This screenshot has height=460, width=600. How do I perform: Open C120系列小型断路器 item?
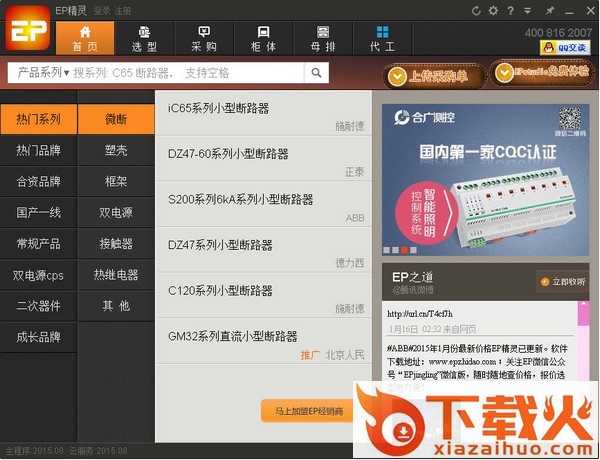[264, 295]
